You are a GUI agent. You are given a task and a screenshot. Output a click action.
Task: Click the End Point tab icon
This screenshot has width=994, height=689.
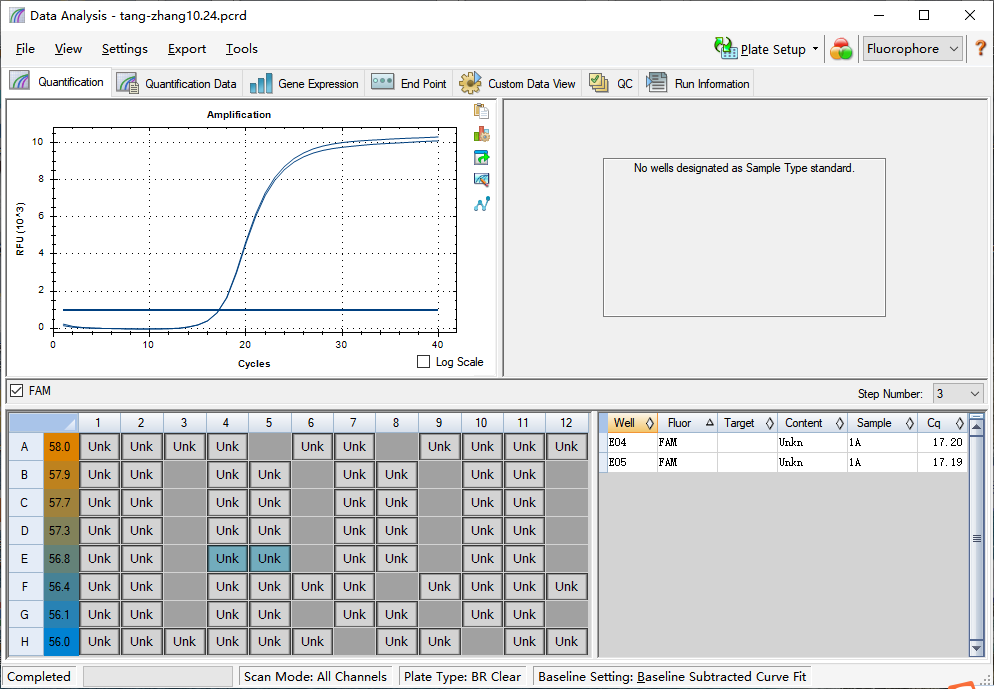point(382,82)
